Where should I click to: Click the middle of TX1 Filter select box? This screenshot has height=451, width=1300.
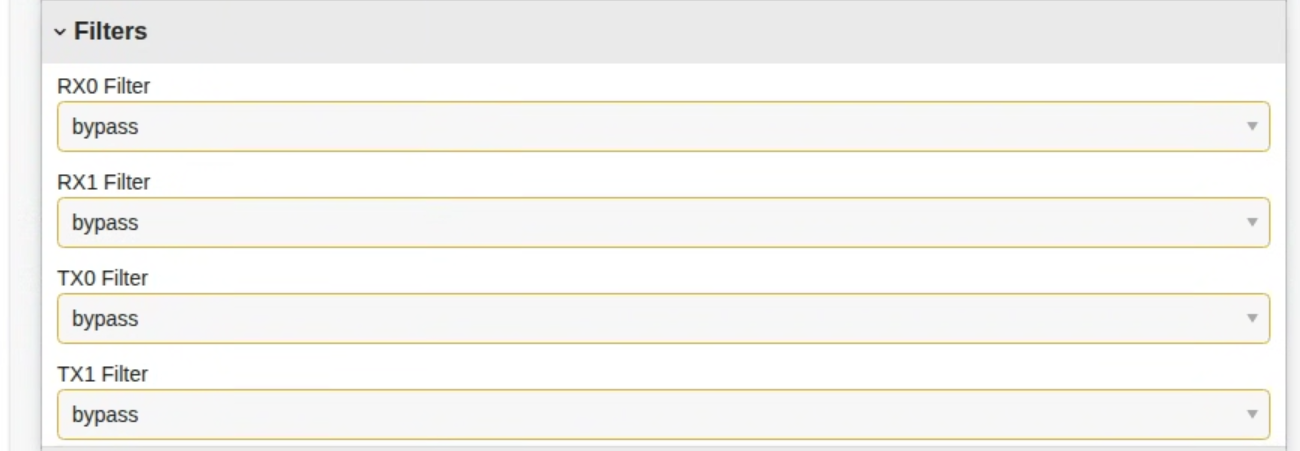(663, 415)
